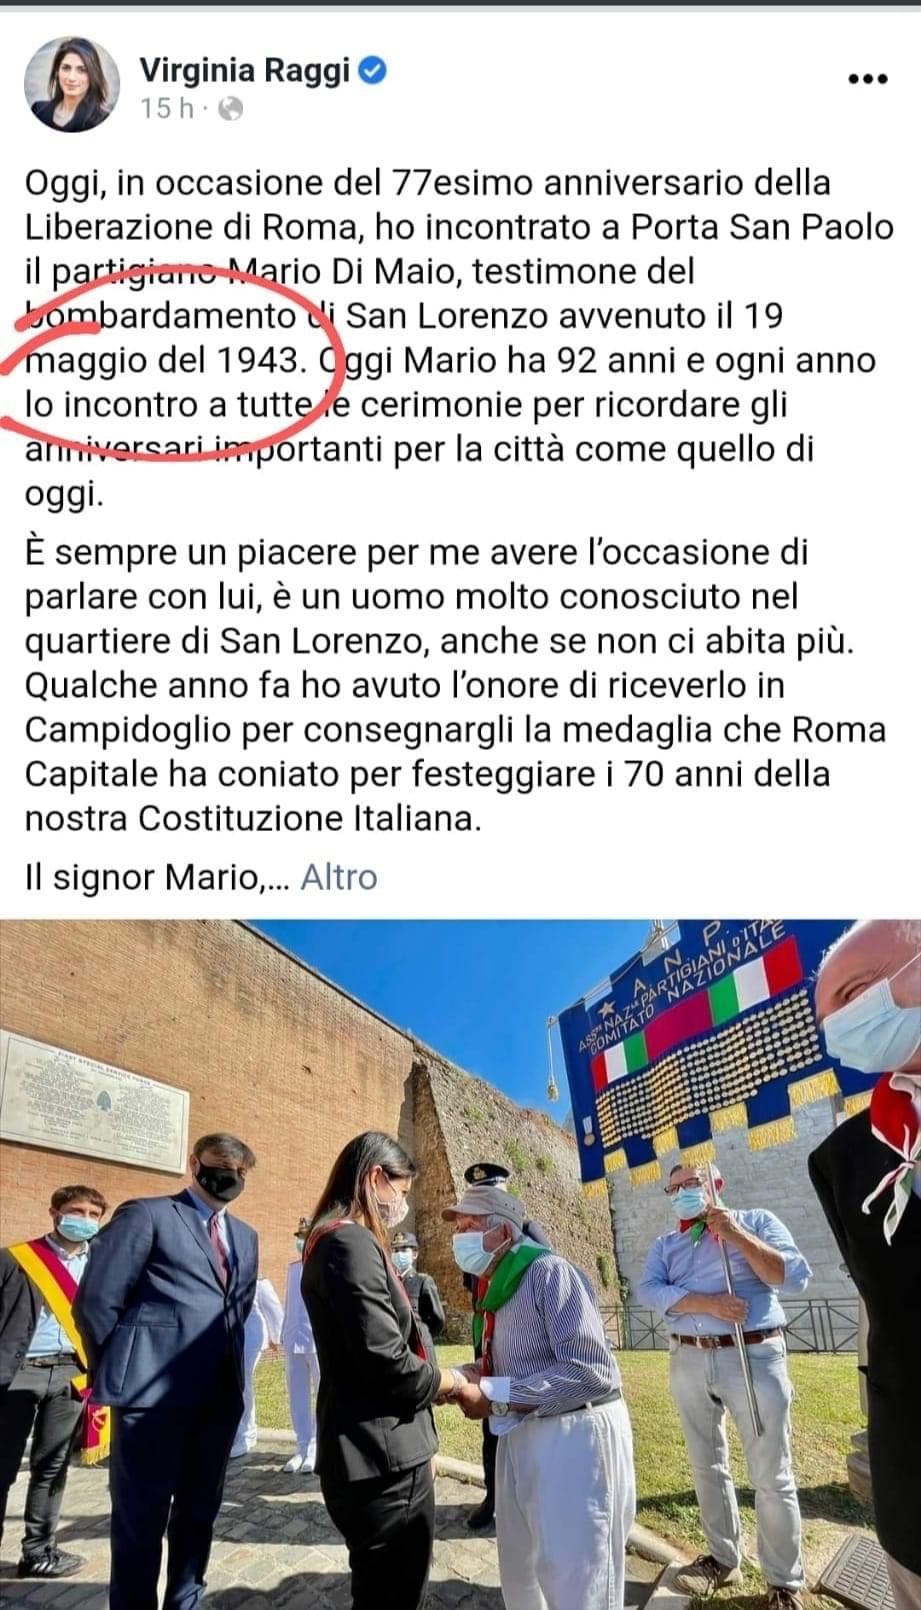Click the paragraph starting "È sempre un piacere"
921x1610 pixels.
point(455,685)
